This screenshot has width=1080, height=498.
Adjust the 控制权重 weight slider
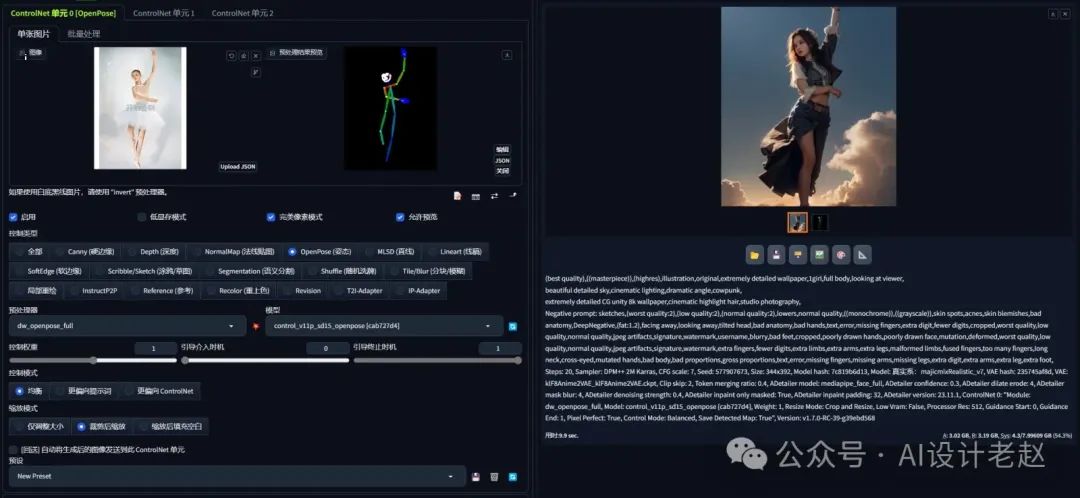pyautogui.click(x=93, y=360)
